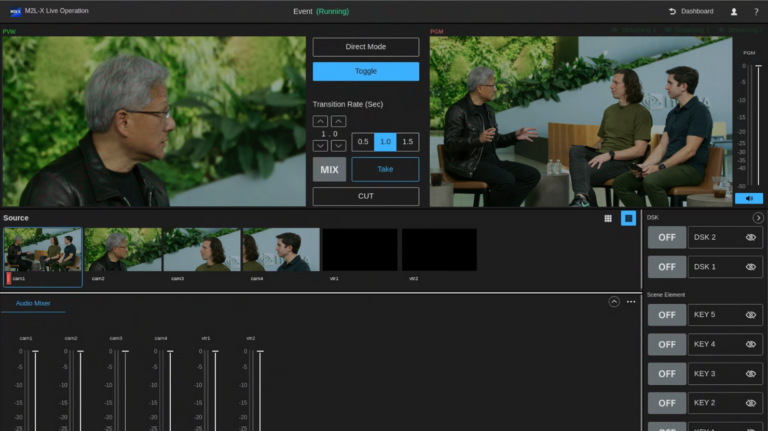Select the single-tile source view icon
This screenshot has width=768, height=431.
[628, 218]
